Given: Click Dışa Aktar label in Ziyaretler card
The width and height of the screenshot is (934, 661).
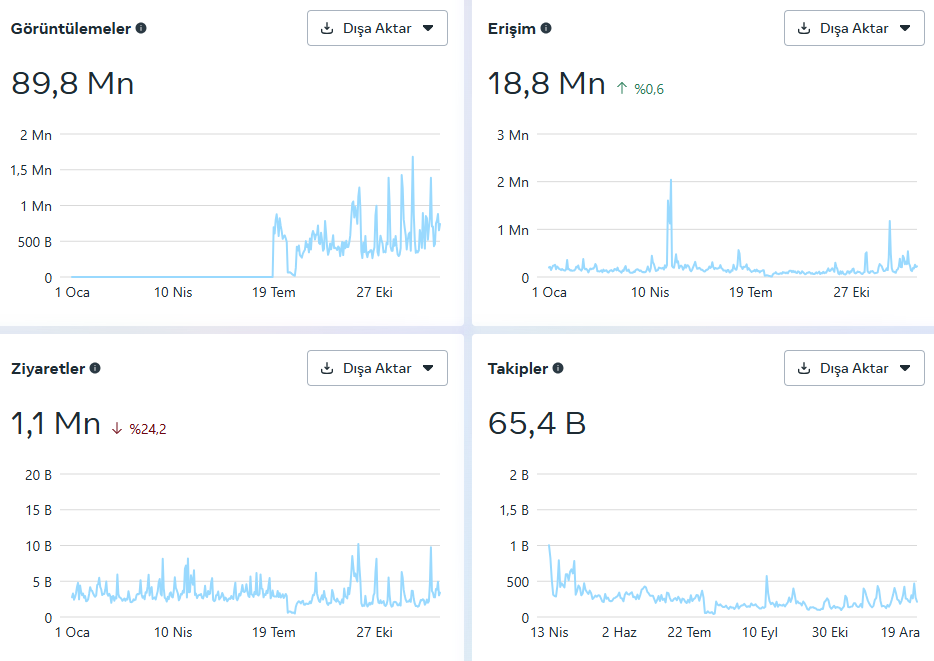Looking at the screenshot, I should (377, 368).
